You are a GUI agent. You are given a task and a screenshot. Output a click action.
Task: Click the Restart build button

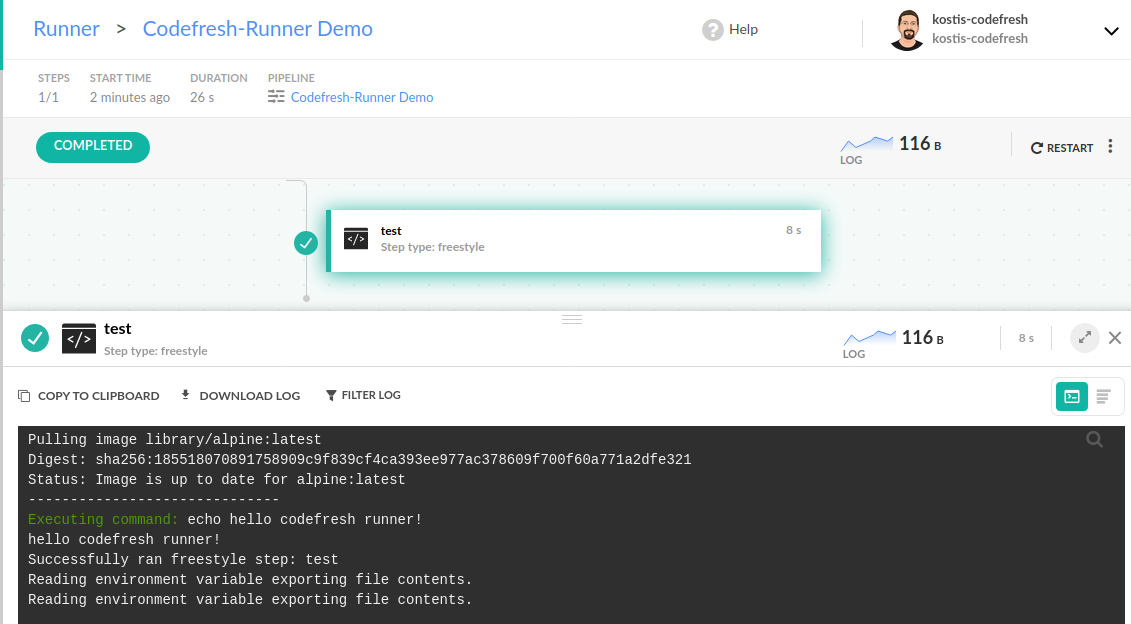pos(1062,148)
